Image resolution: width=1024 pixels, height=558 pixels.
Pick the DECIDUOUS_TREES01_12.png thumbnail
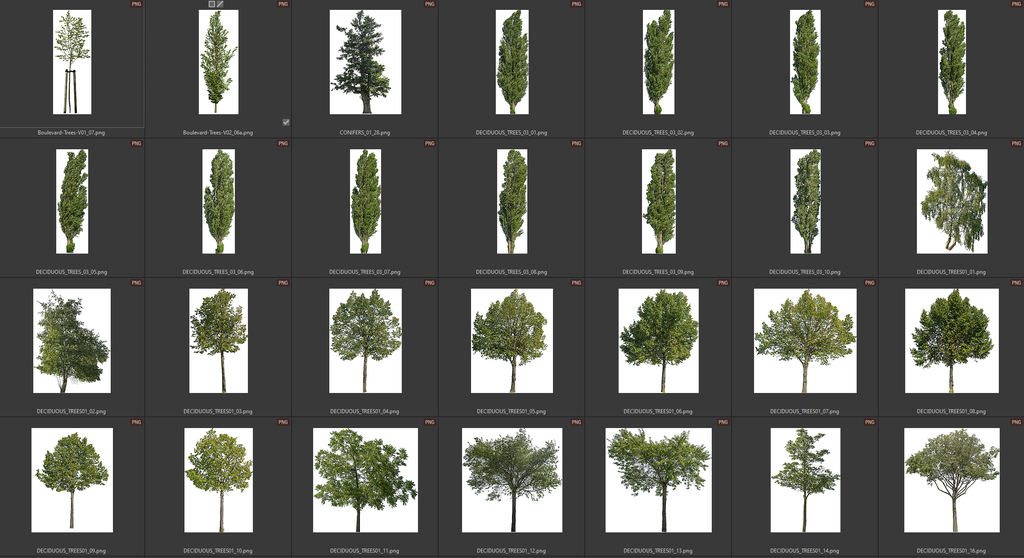[x=512, y=480]
